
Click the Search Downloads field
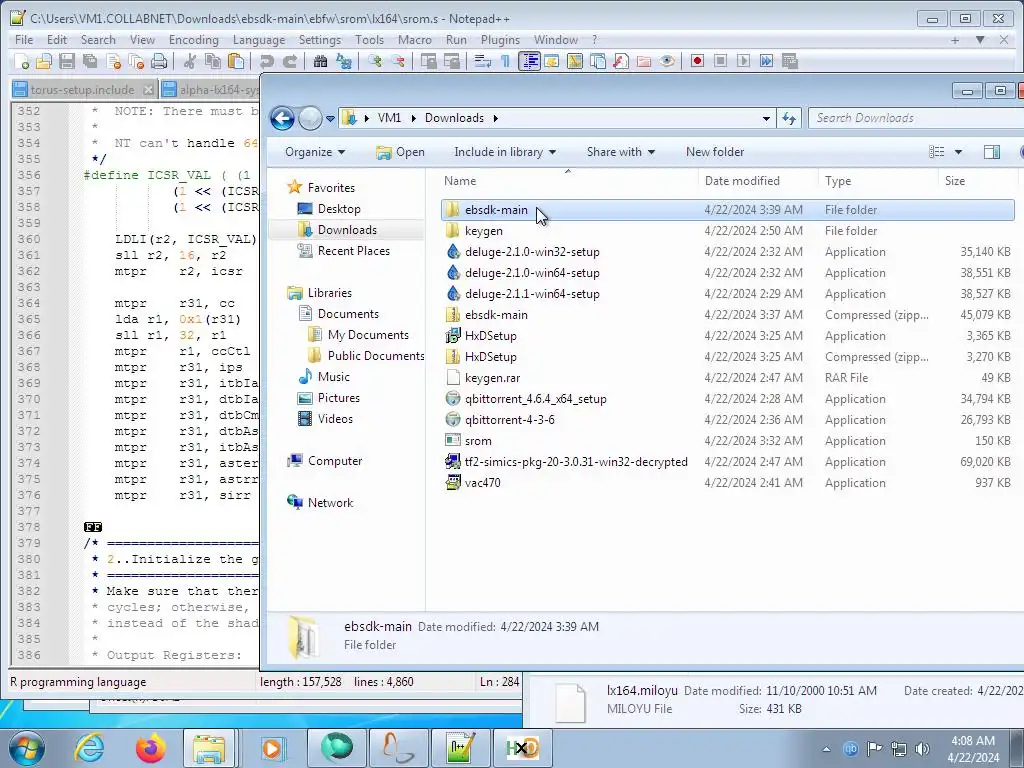[914, 118]
